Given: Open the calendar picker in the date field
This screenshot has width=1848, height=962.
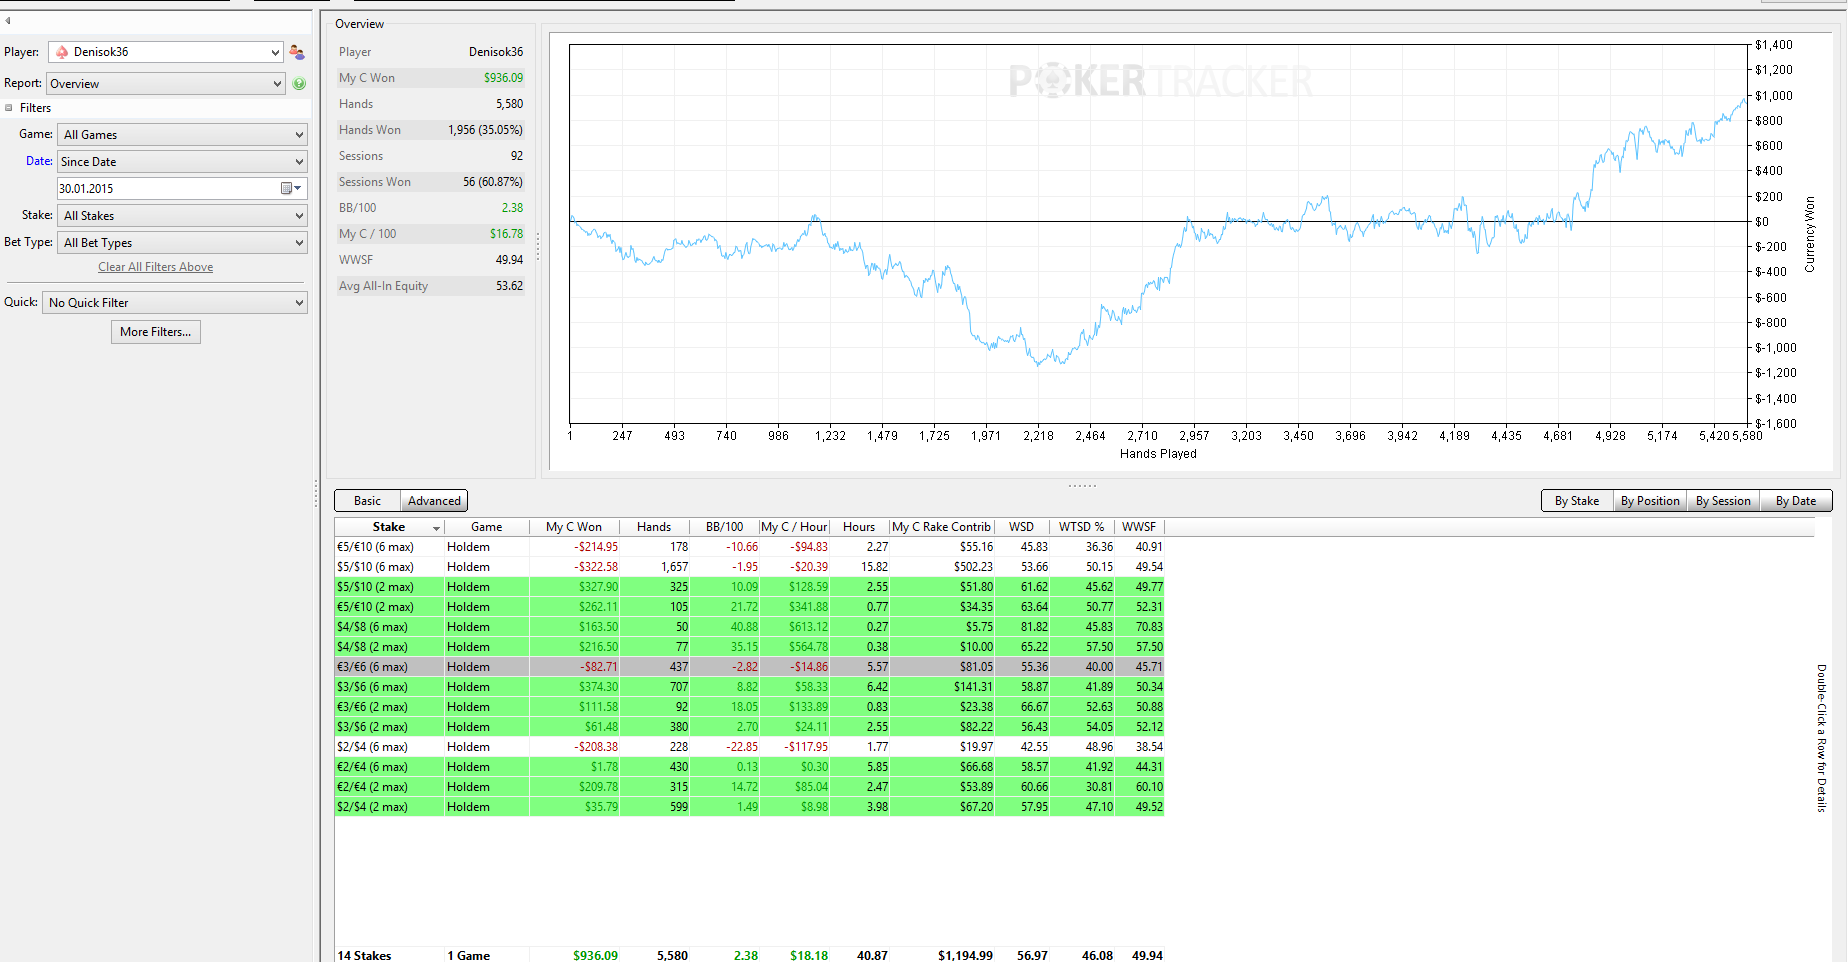Looking at the screenshot, I should pyautogui.click(x=291, y=188).
